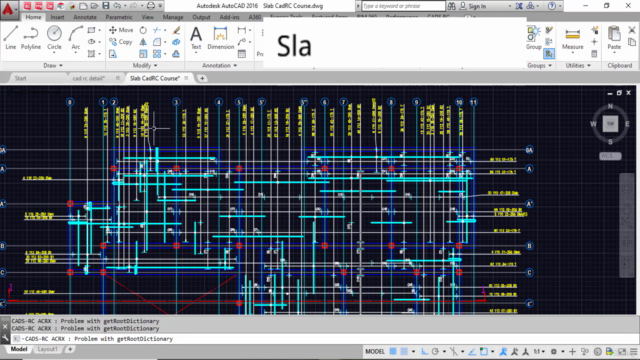Image resolution: width=640 pixels, height=360 pixels.
Task: Click the MODEL space button in status bar
Action: (375, 351)
